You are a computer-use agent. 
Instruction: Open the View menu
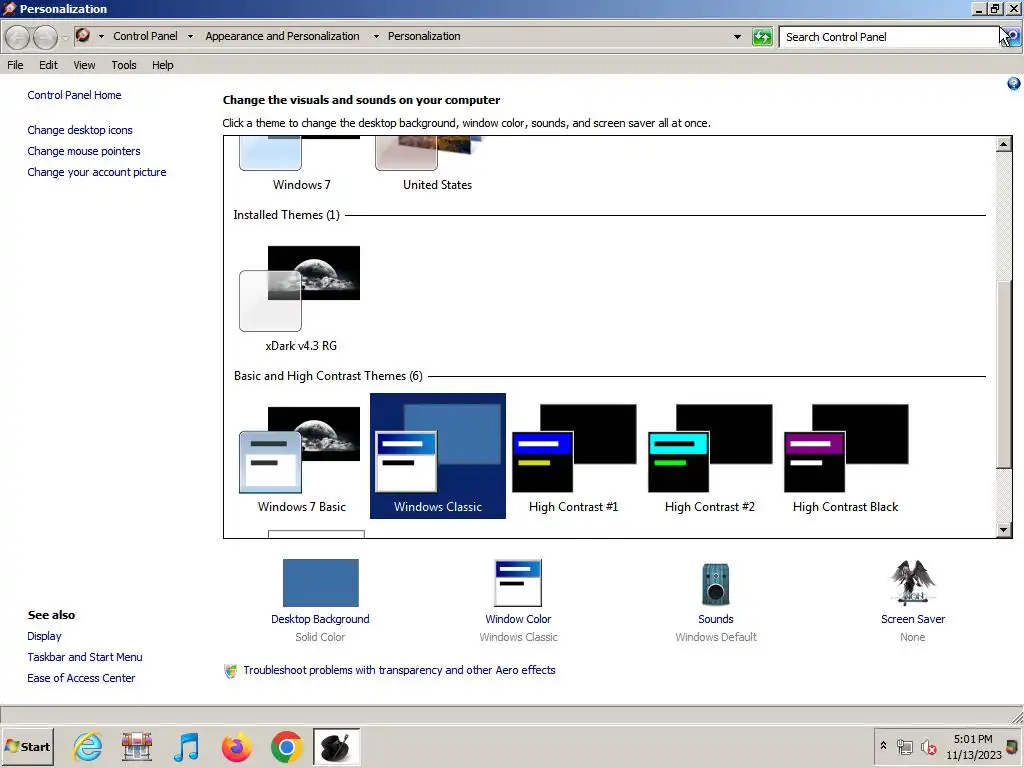84,65
